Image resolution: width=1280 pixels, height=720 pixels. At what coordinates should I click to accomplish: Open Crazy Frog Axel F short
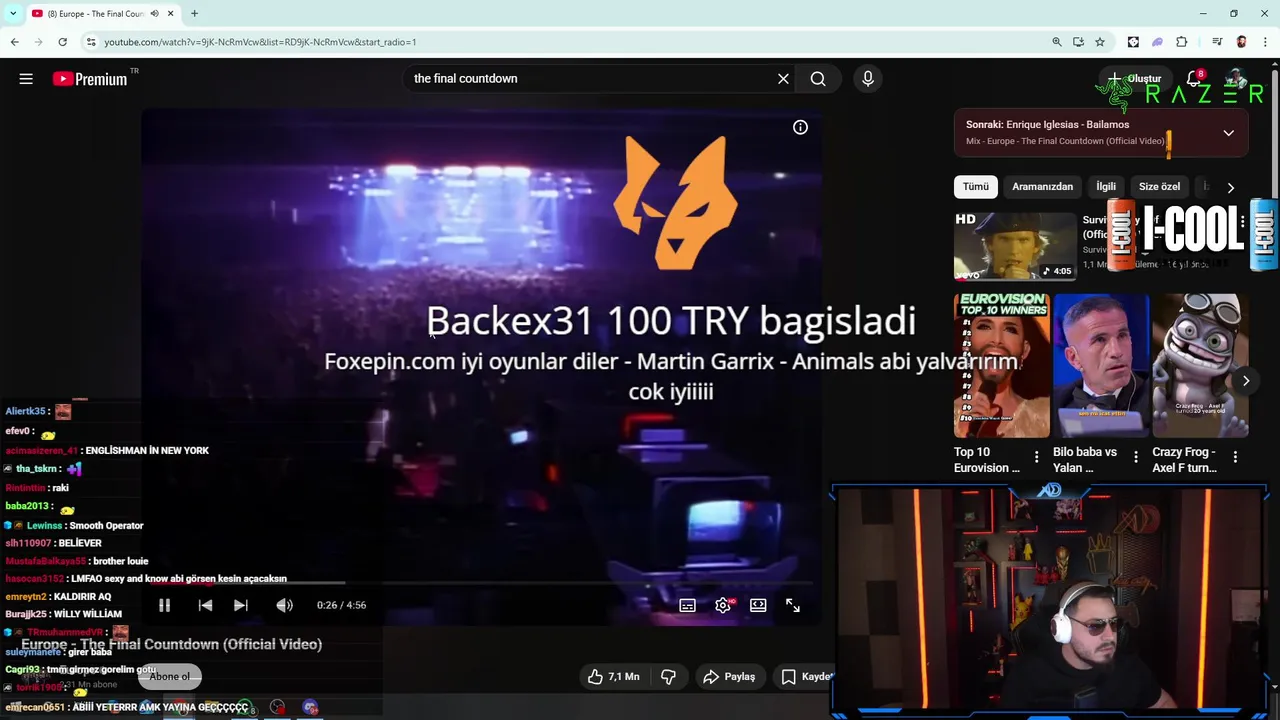point(1201,365)
